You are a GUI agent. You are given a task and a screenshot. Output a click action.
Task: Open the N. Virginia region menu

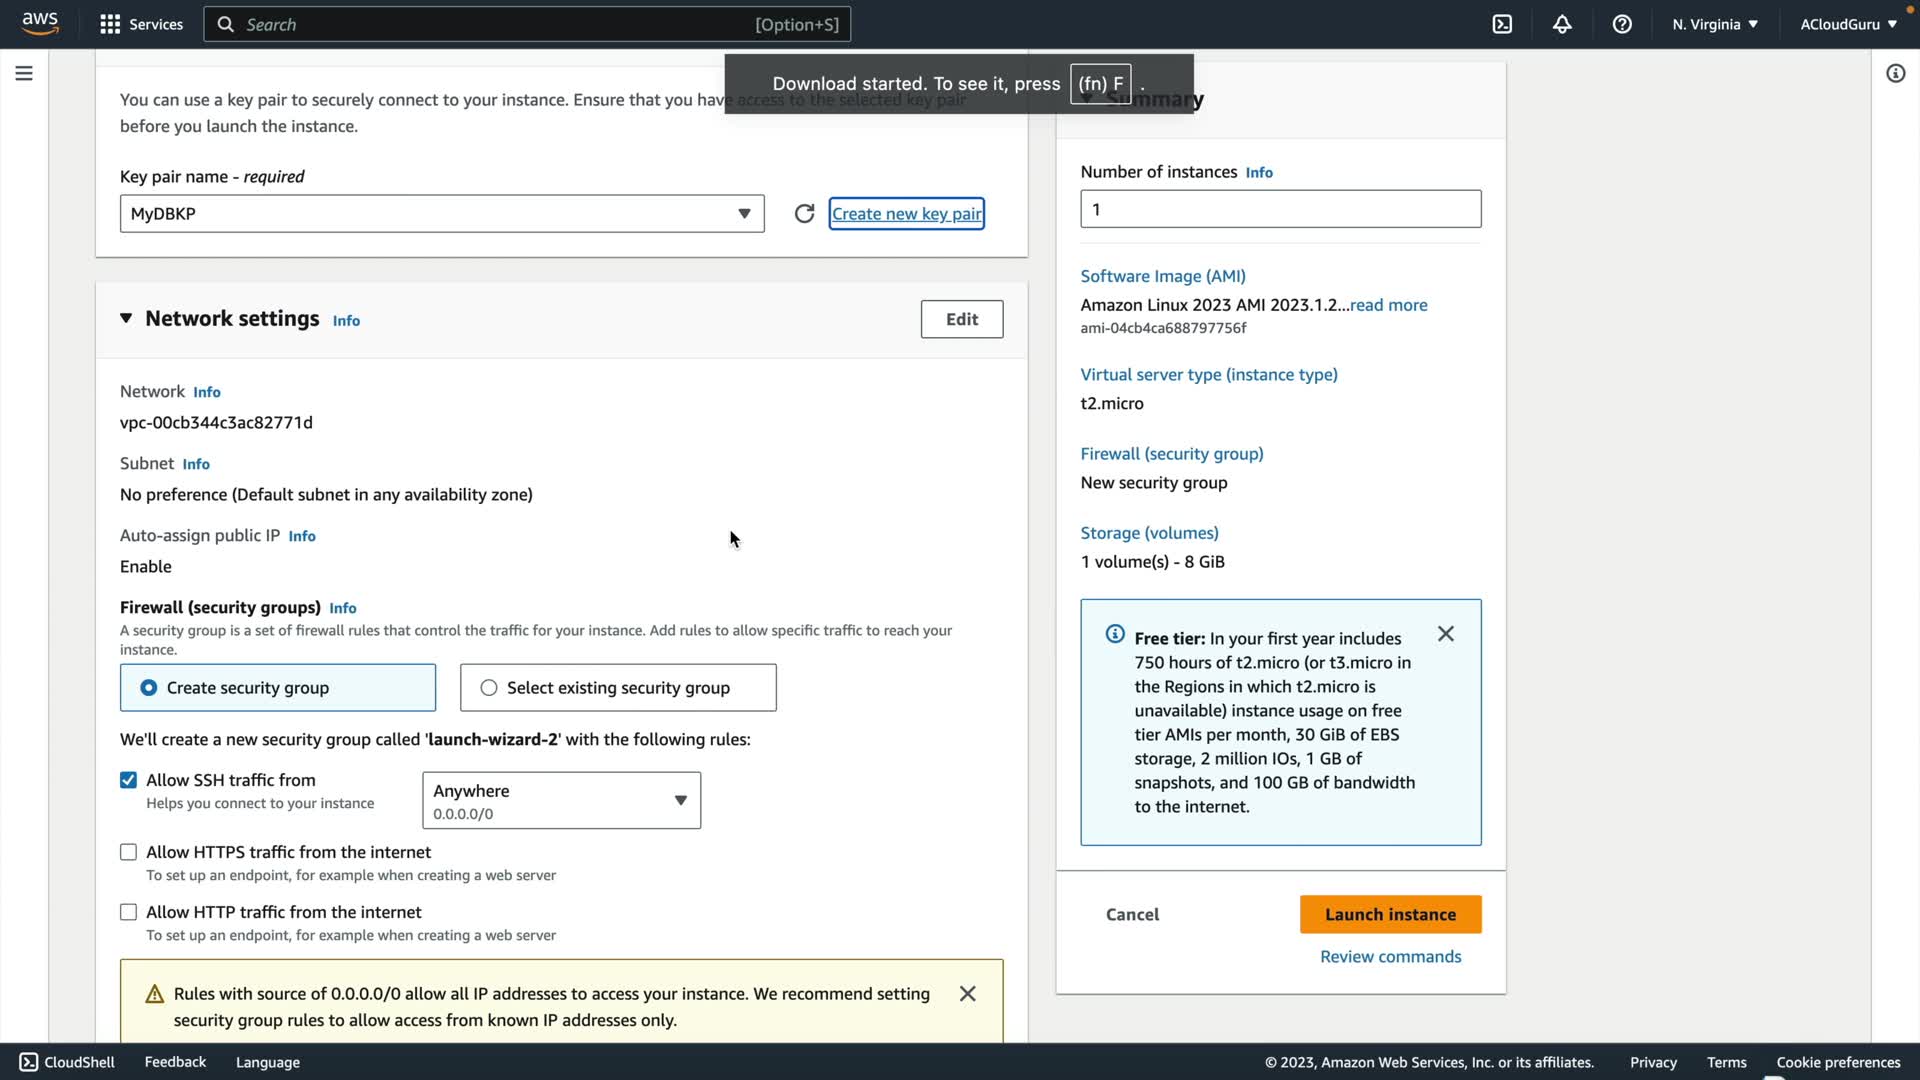pyautogui.click(x=1714, y=24)
